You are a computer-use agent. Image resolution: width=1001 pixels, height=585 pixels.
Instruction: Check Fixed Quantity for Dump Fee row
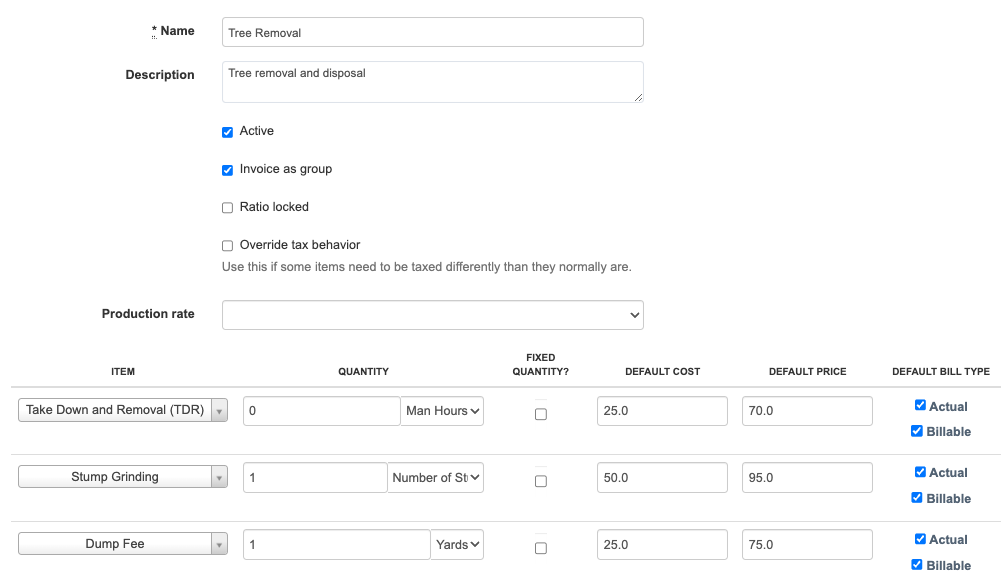(x=541, y=548)
